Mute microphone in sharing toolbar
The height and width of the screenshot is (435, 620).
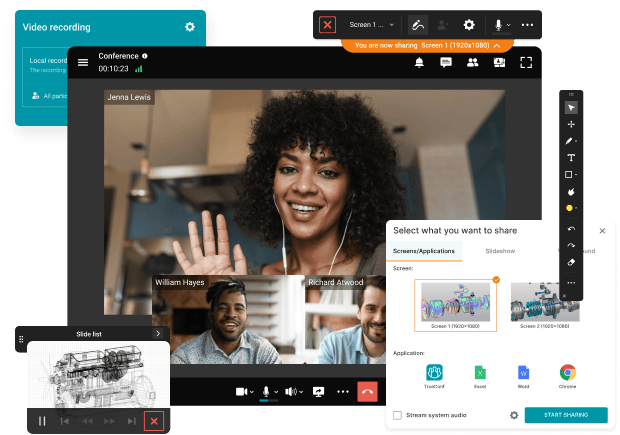[499, 25]
